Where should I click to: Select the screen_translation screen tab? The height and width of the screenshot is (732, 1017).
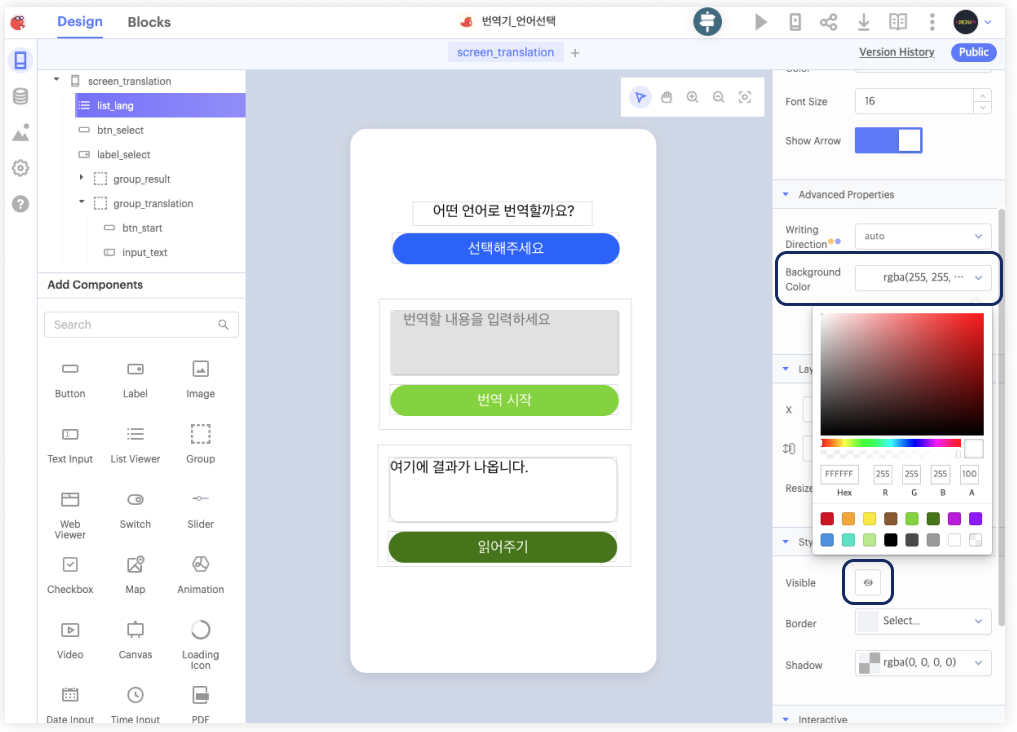point(505,53)
